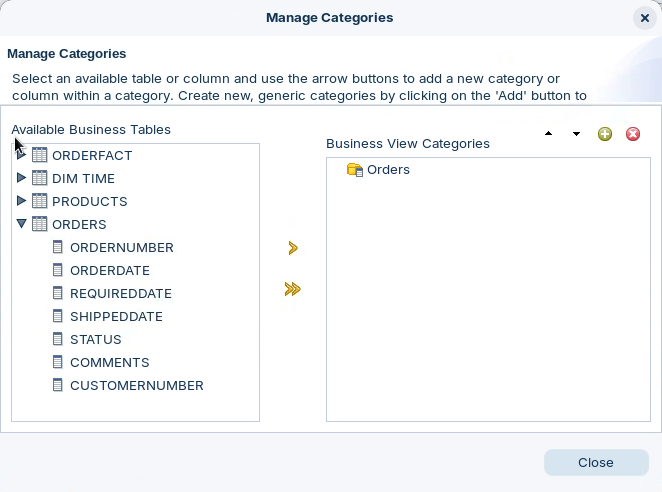Click the ORDERS table icon
This screenshot has width=662, height=492.
pos(40,224)
